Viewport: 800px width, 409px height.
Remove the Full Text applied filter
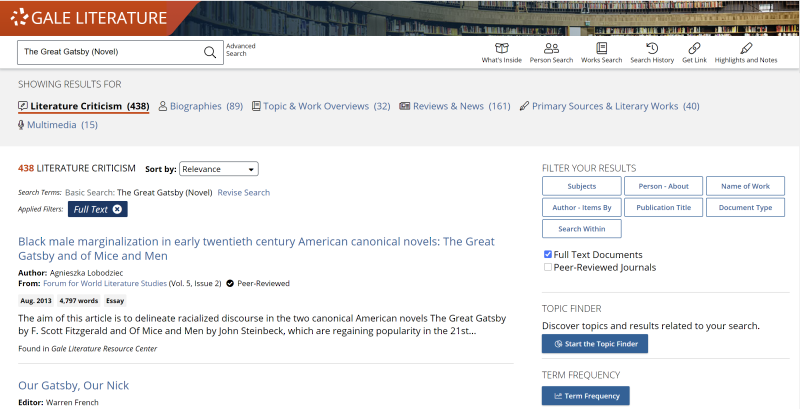(x=117, y=209)
